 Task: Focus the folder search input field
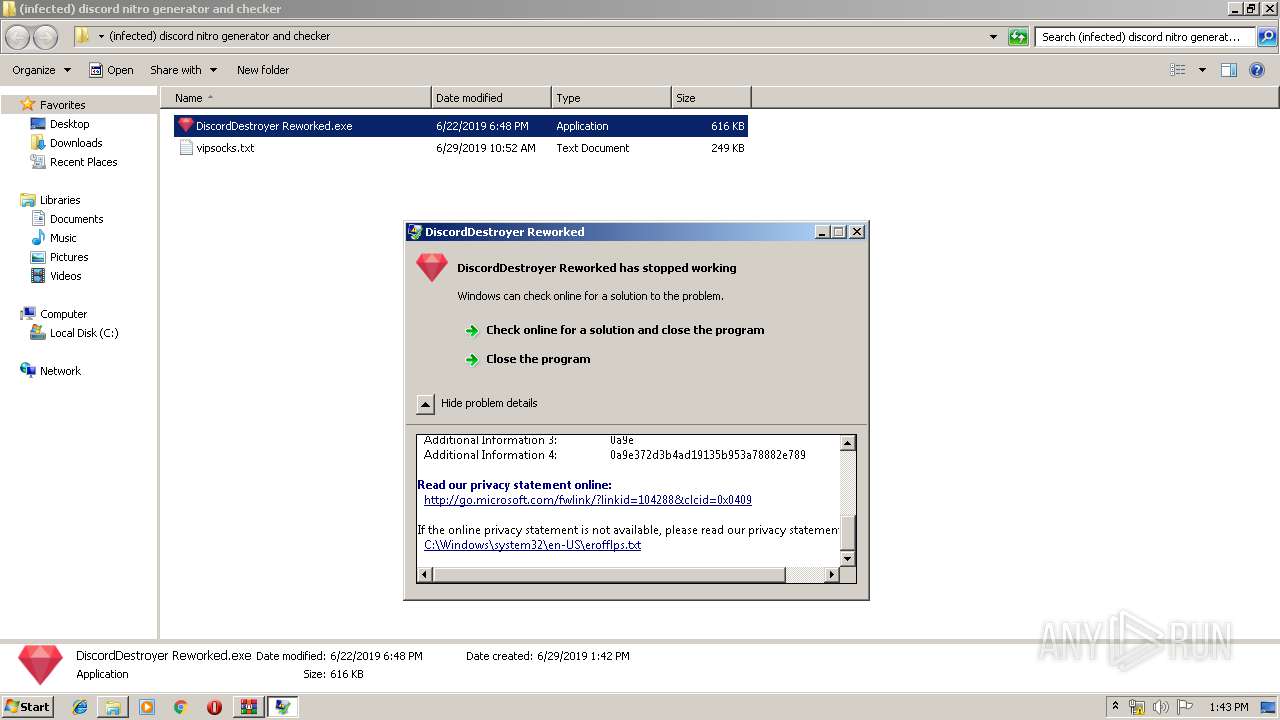[1146, 37]
